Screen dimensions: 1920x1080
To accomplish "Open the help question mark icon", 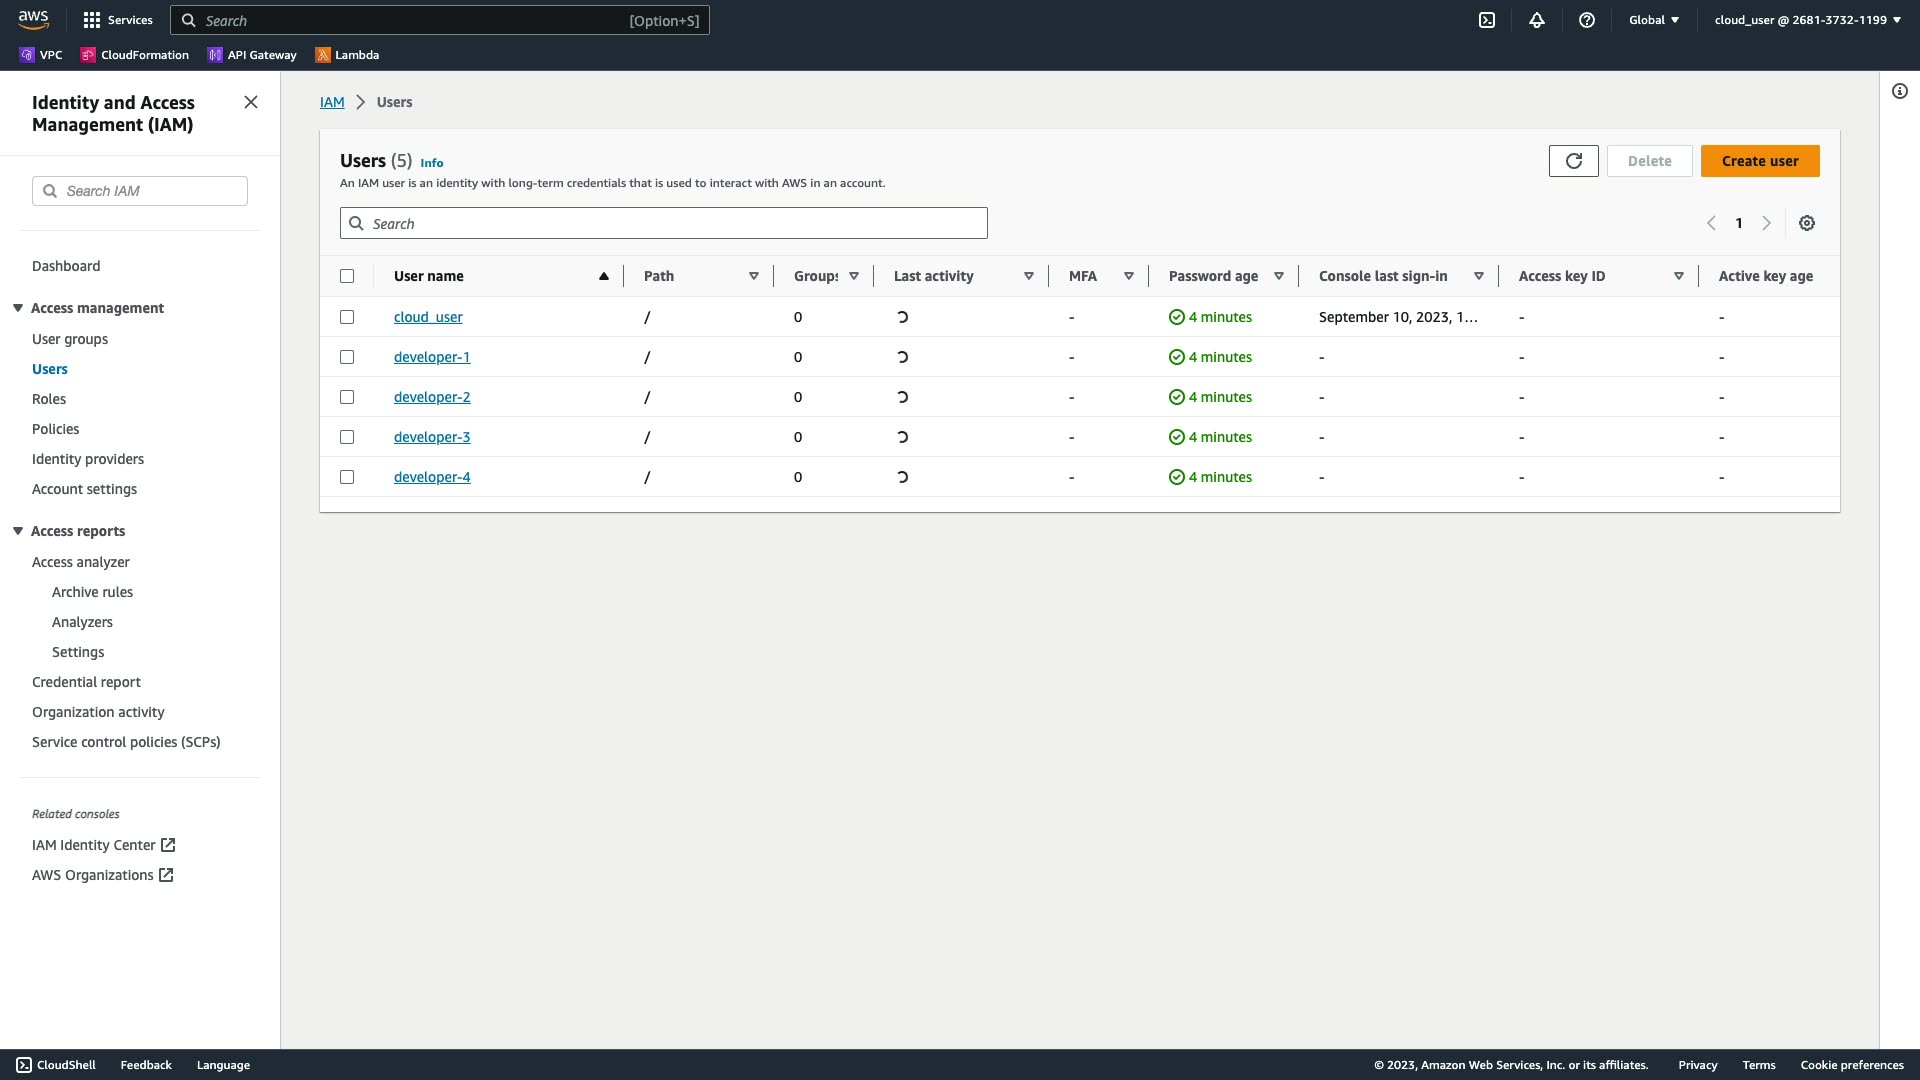I will pos(1587,20).
